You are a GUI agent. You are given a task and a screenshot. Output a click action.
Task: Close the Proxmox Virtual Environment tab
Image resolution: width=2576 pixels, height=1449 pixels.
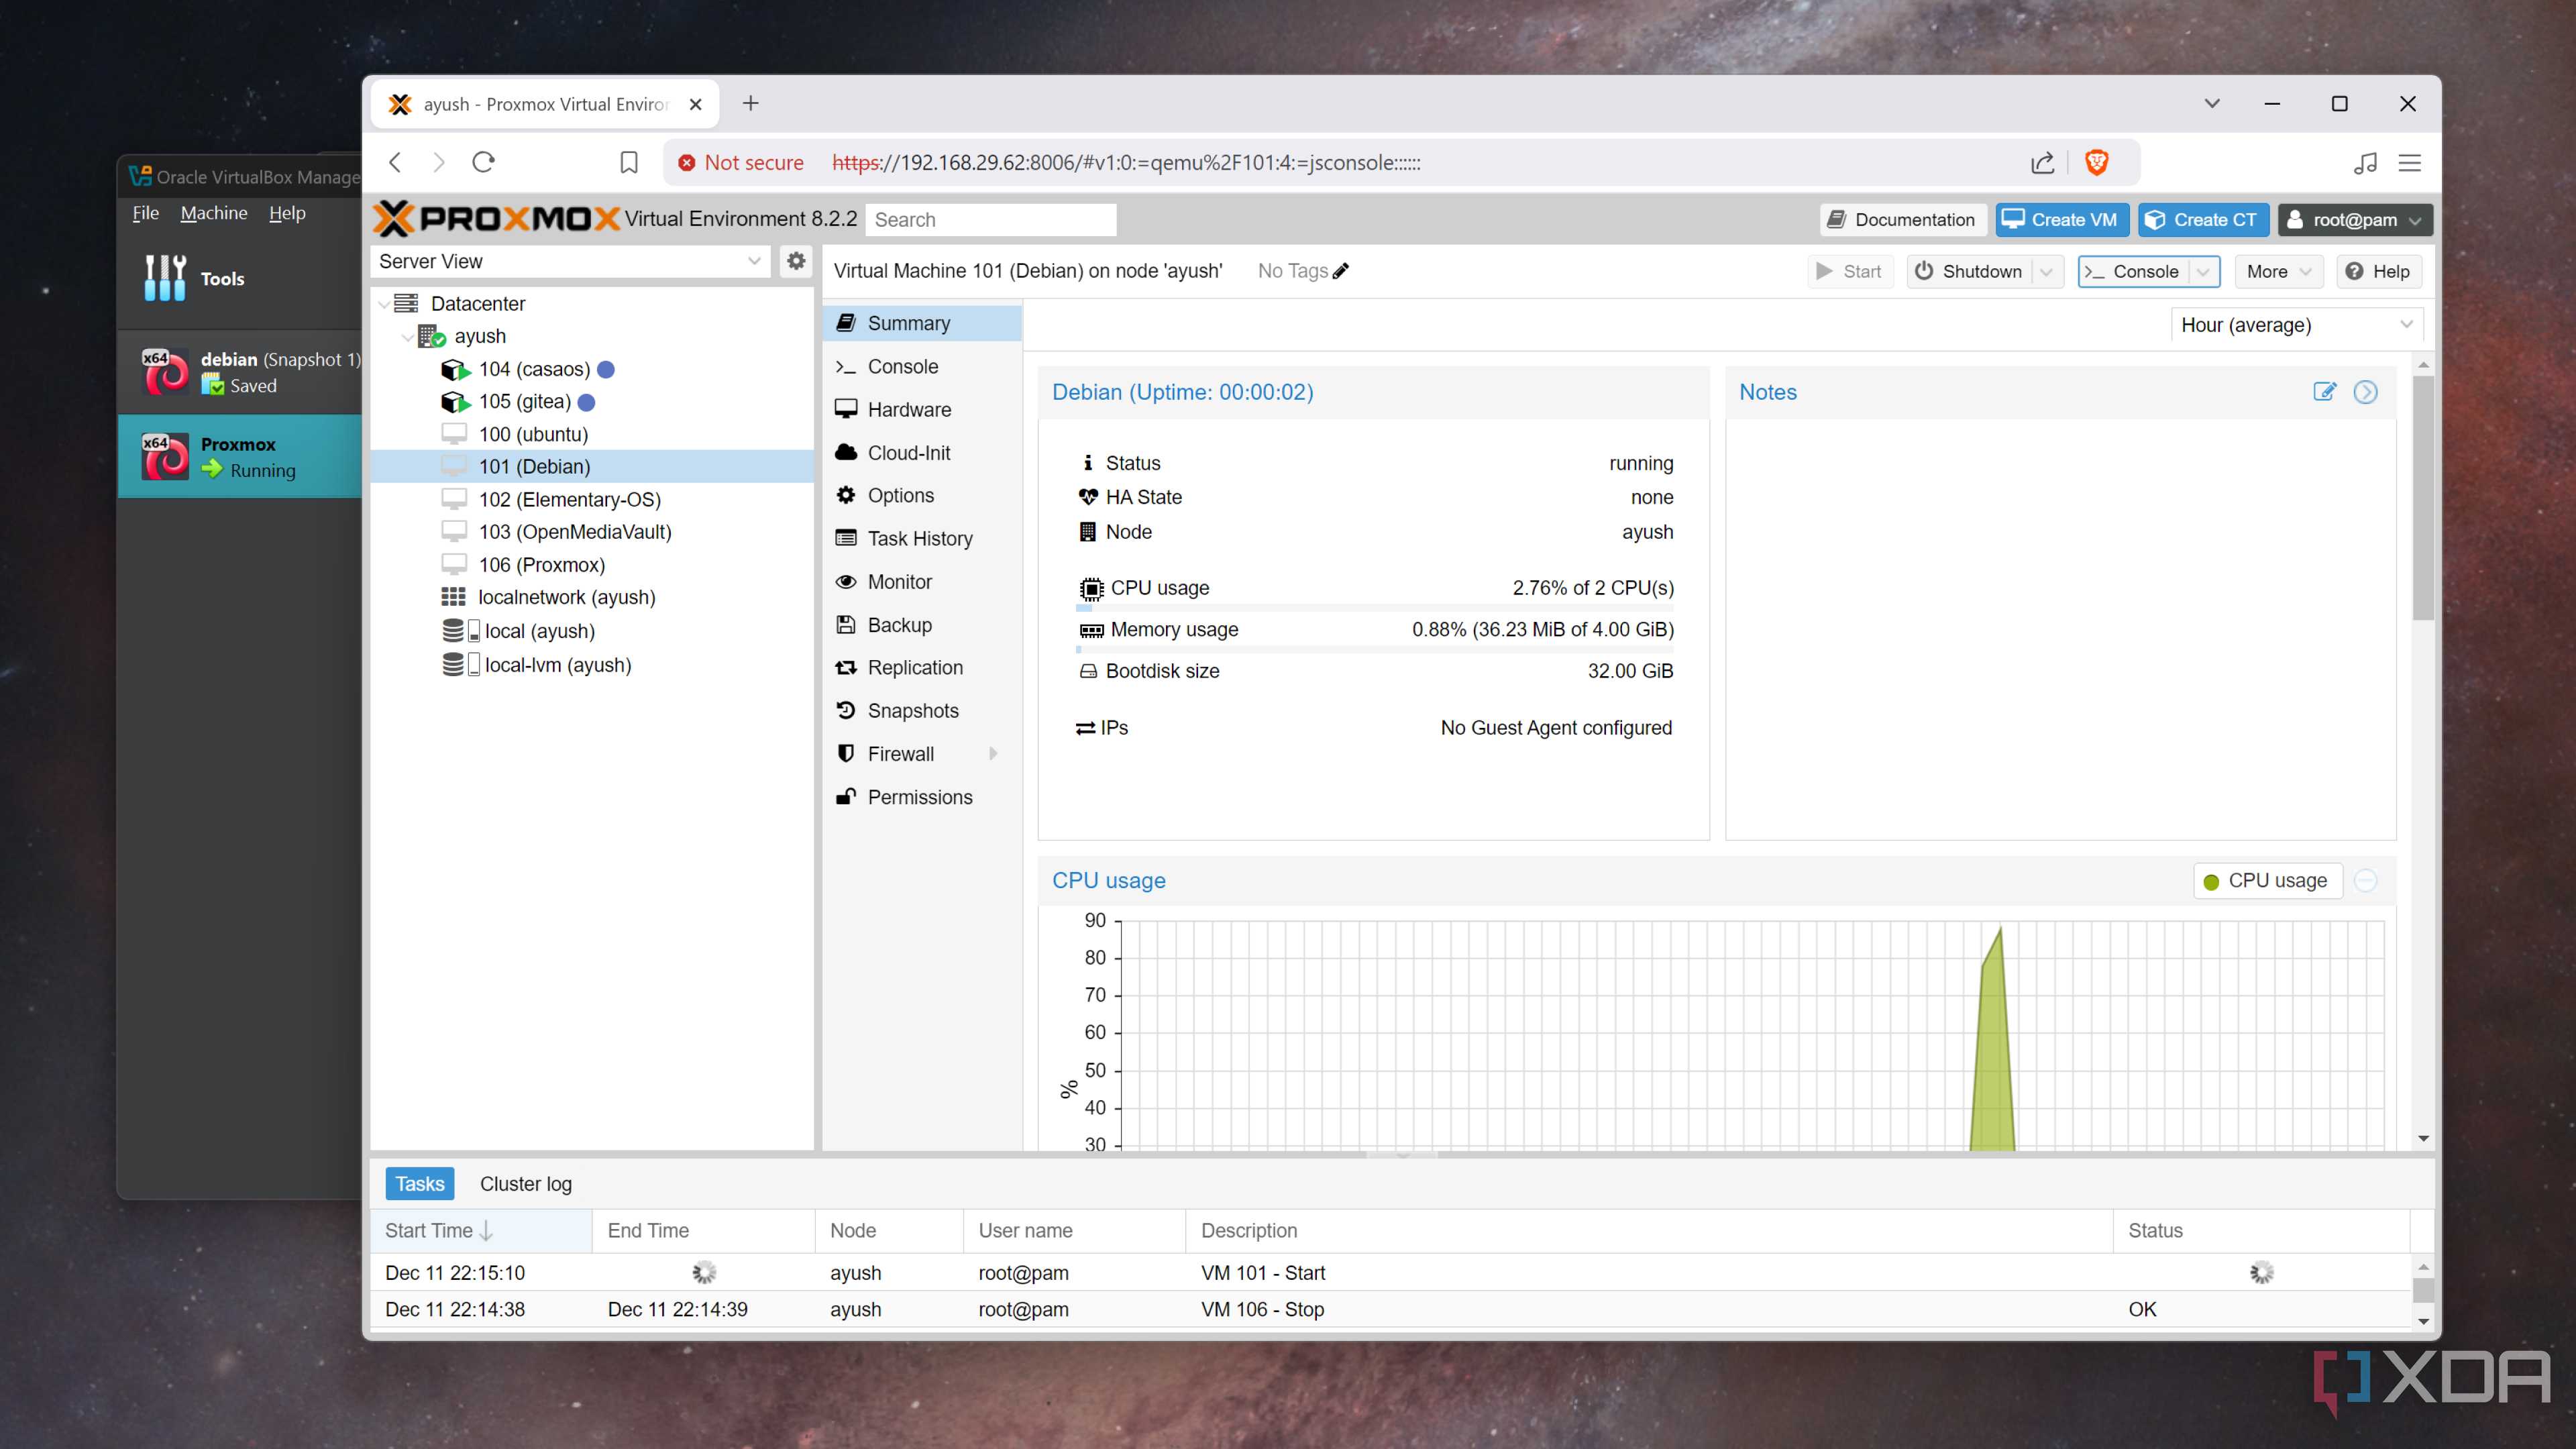(696, 104)
